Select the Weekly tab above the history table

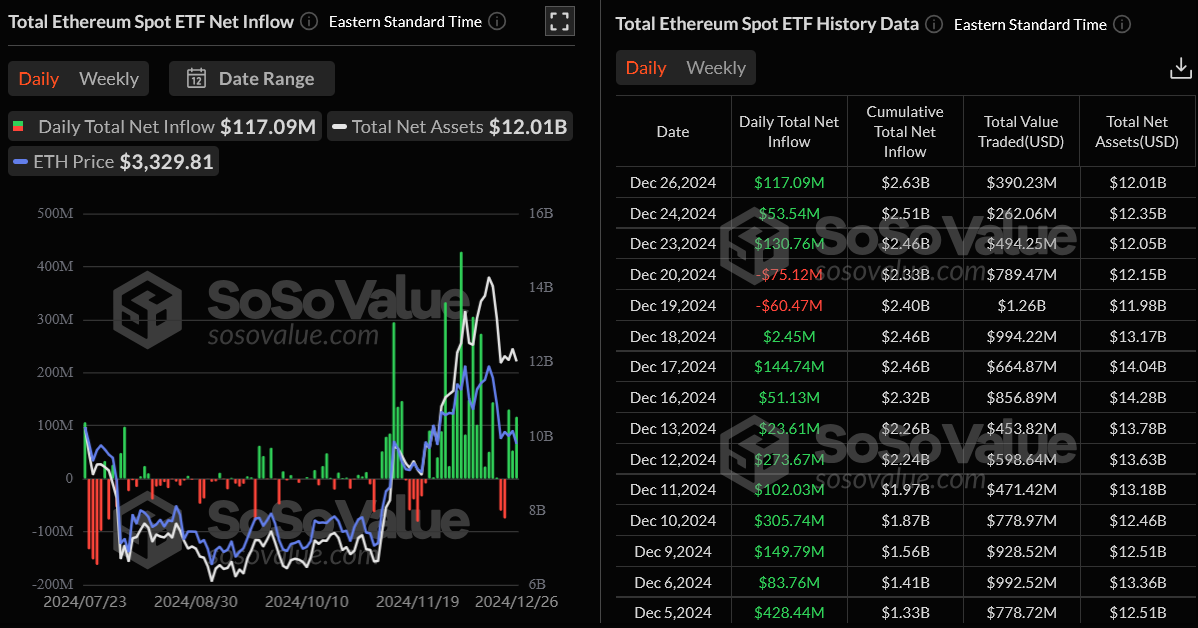pyautogui.click(x=716, y=68)
